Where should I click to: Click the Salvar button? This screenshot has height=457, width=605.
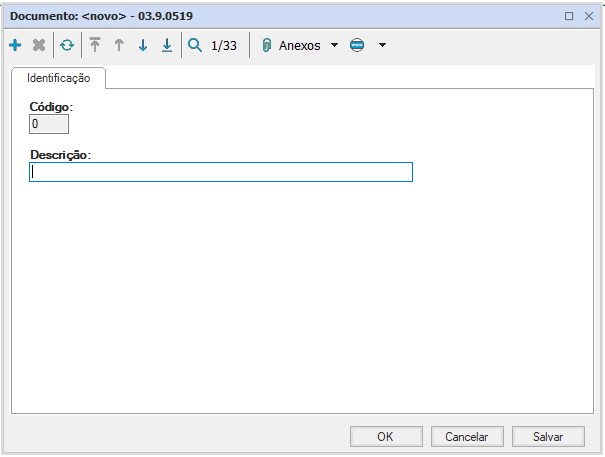point(547,436)
